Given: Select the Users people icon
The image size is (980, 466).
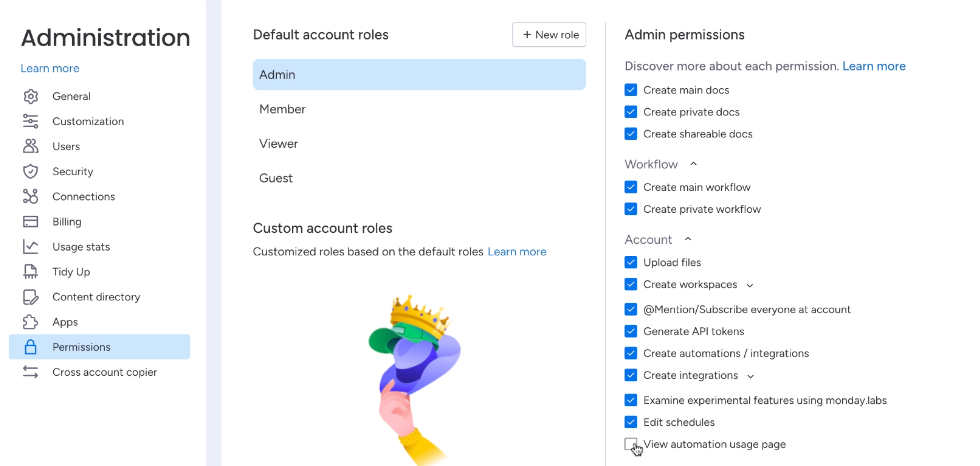Looking at the screenshot, I should click(x=31, y=146).
